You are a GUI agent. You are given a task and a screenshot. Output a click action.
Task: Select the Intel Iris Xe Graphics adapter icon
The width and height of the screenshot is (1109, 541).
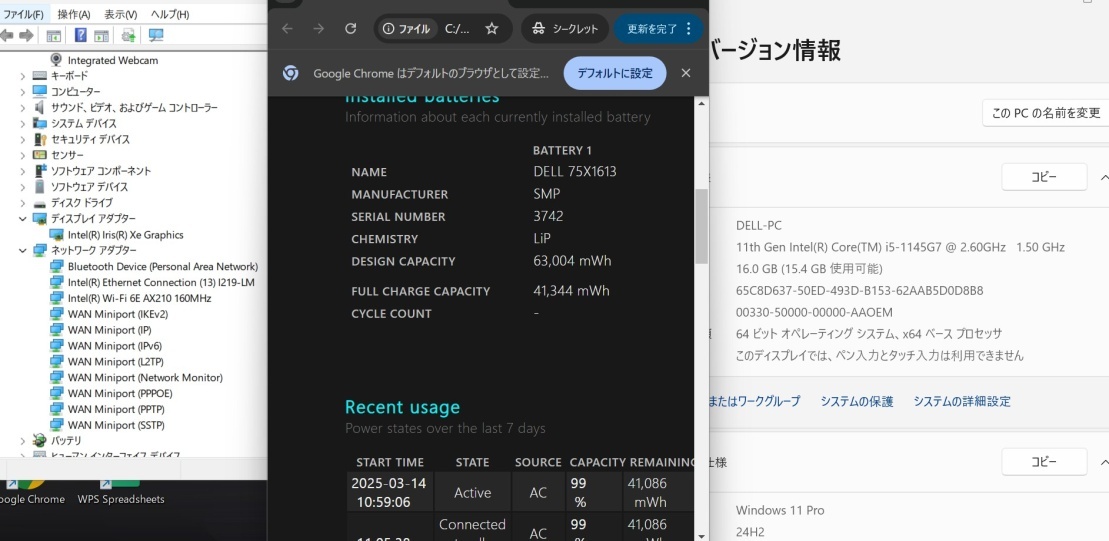(x=57, y=235)
